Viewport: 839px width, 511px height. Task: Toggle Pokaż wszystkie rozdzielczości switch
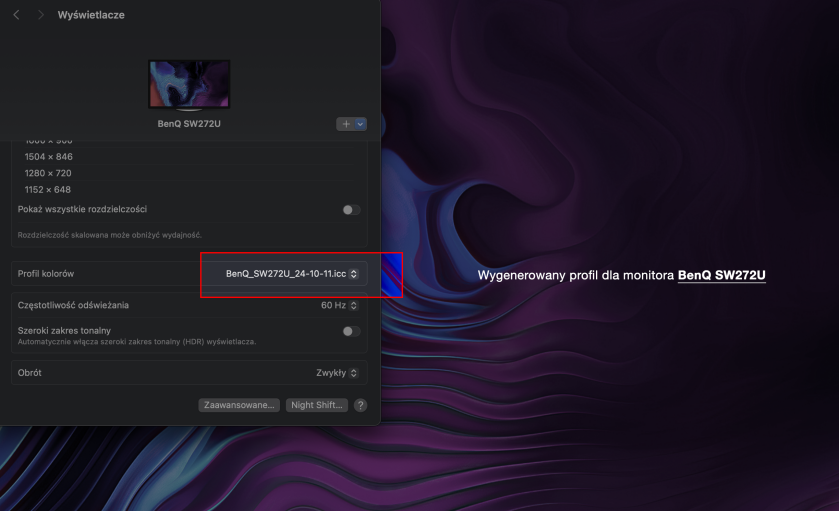click(x=351, y=210)
